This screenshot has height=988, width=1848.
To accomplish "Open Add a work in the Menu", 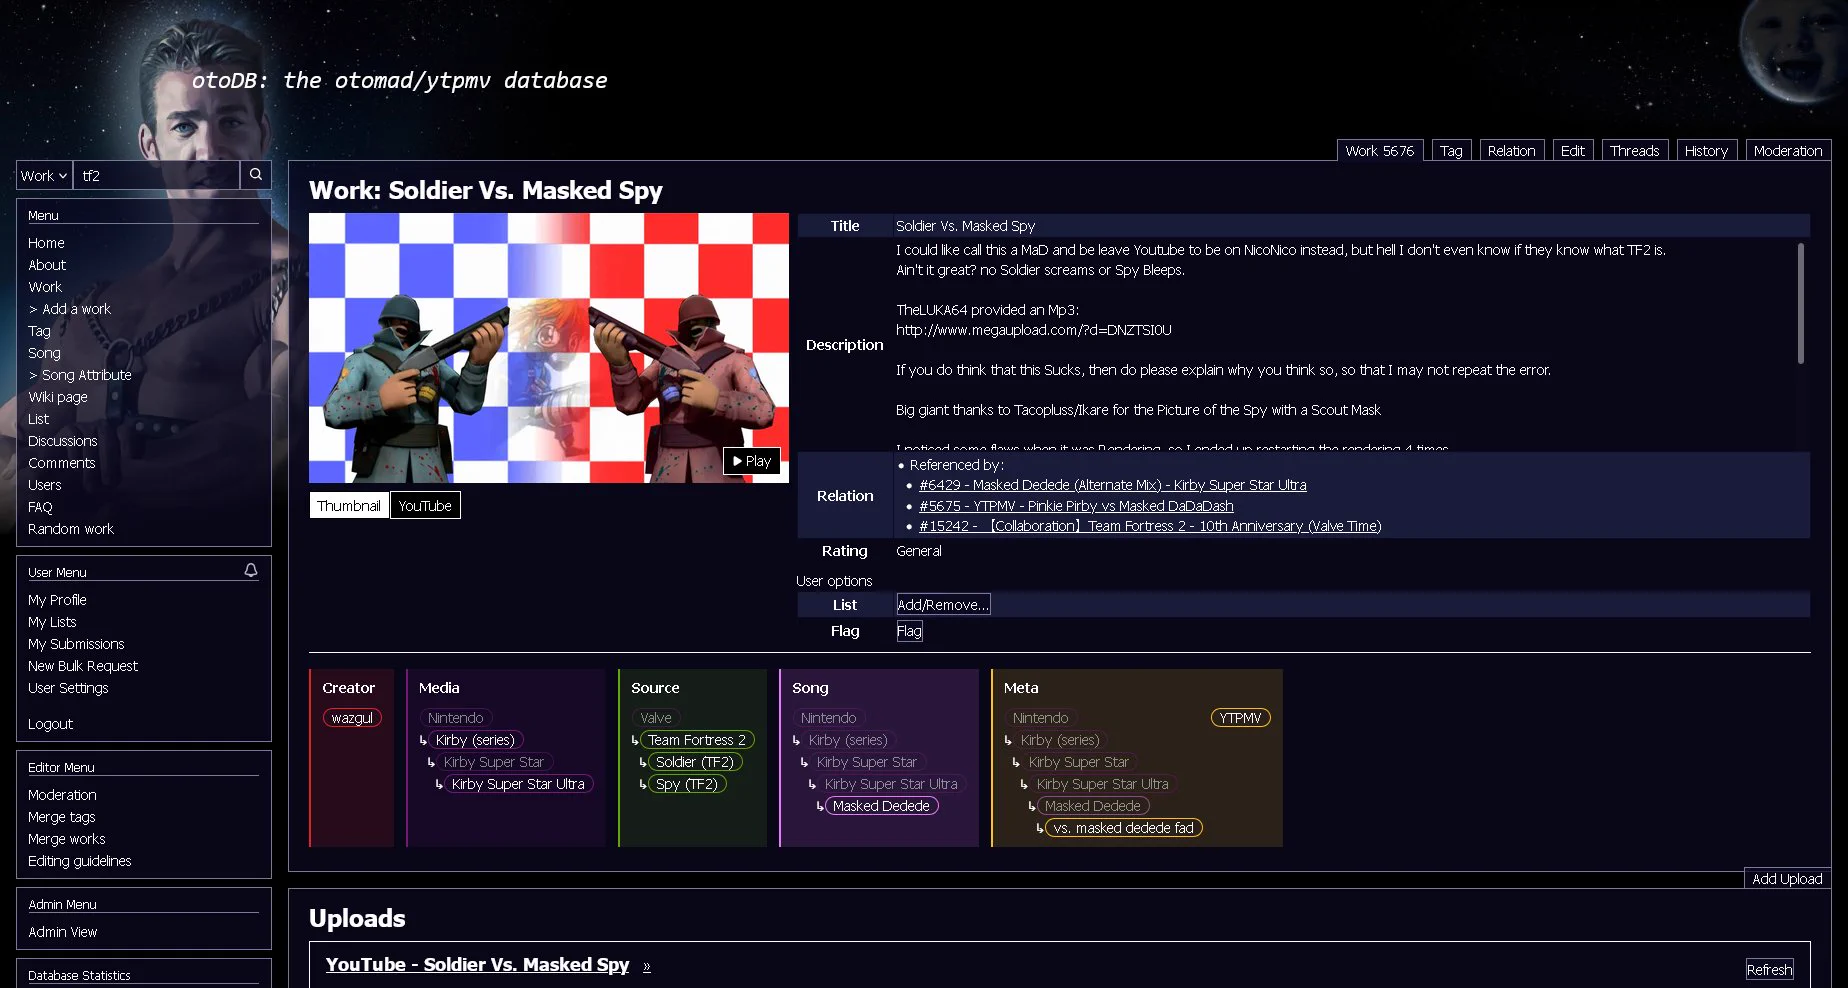I will pos(69,309).
